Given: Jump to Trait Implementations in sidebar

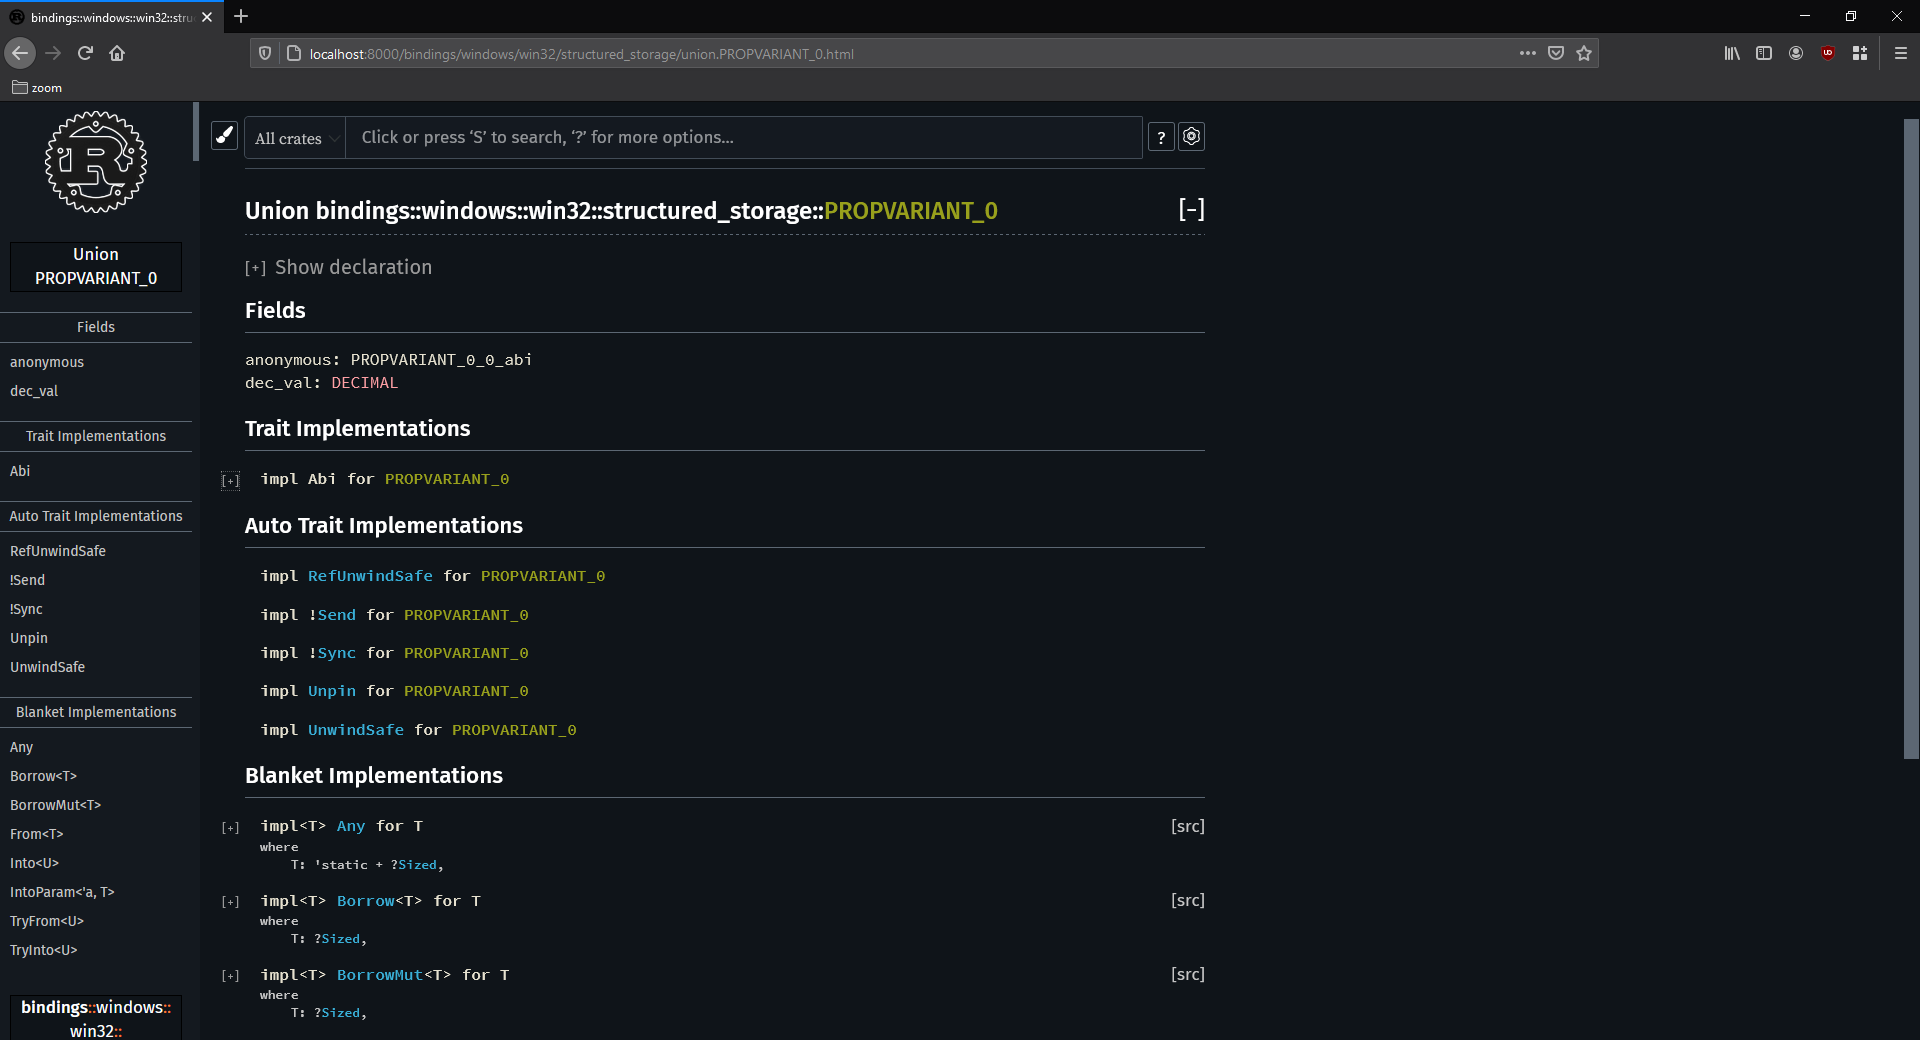Looking at the screenshot, I should (x=96, y=436).
